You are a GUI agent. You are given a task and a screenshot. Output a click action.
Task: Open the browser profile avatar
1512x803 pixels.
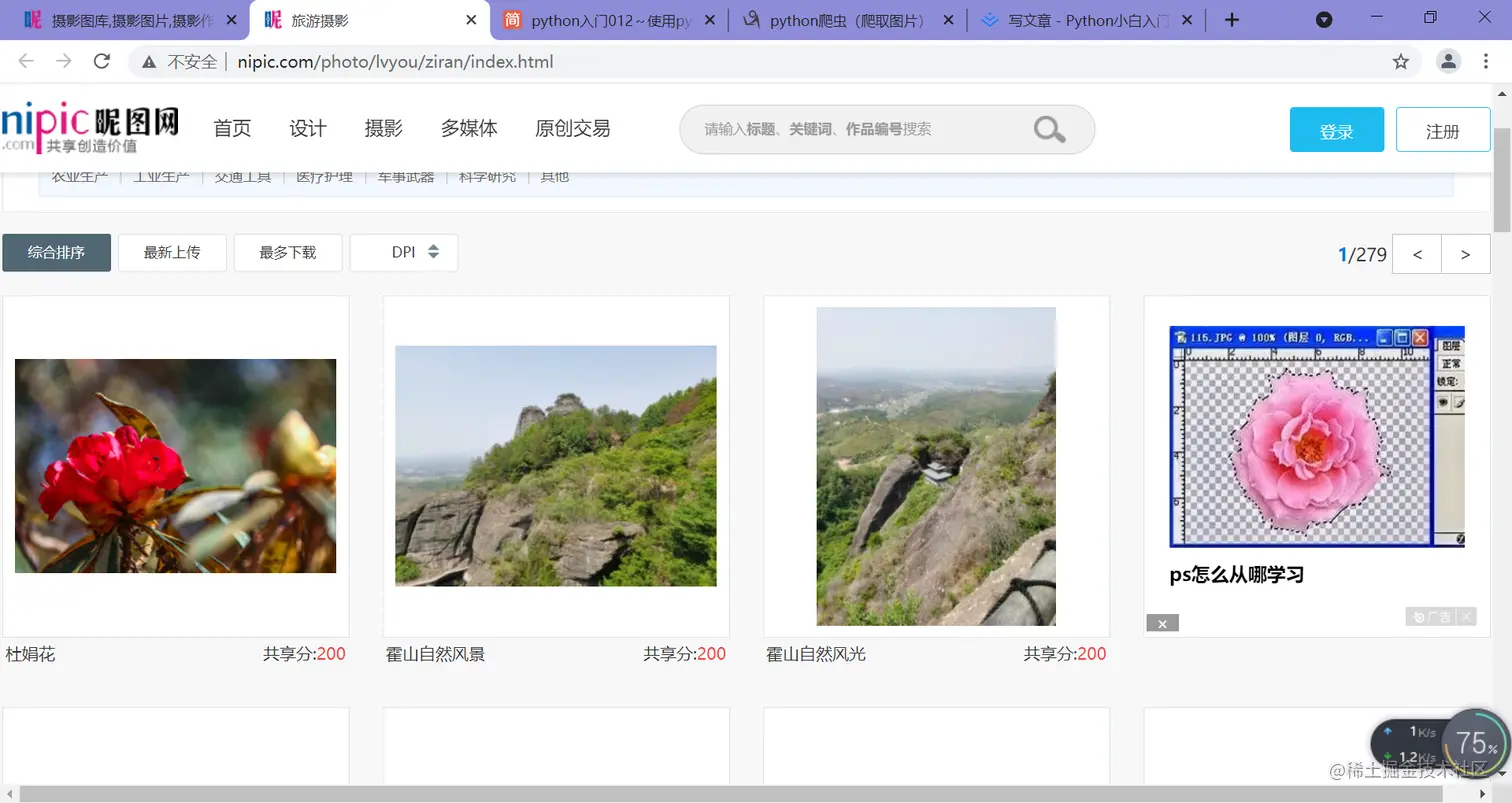coord(1449,62)
